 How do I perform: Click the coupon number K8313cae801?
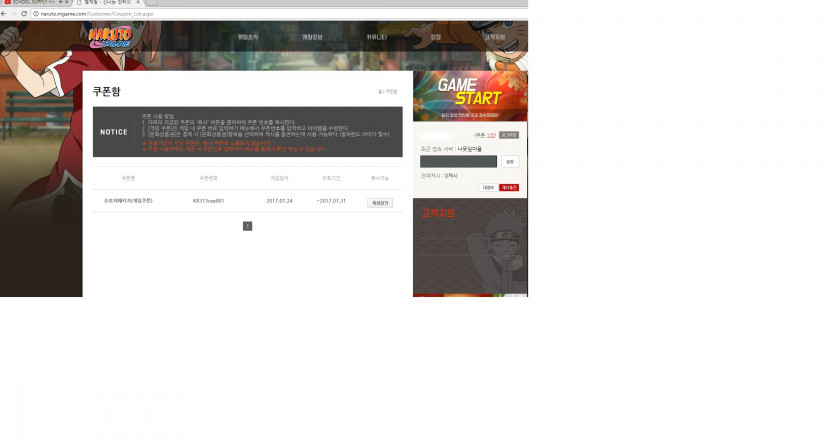click(x=209, y=202)
